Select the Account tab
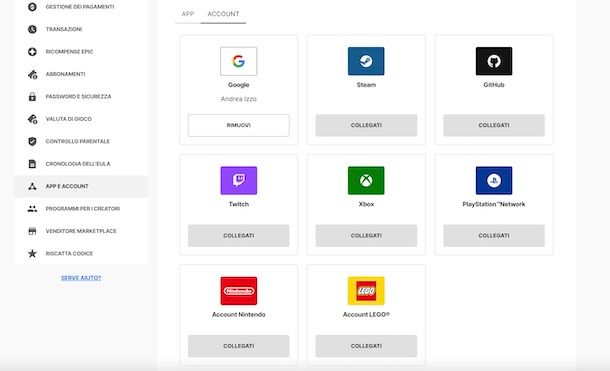610x371 pixels. (223, 14)
